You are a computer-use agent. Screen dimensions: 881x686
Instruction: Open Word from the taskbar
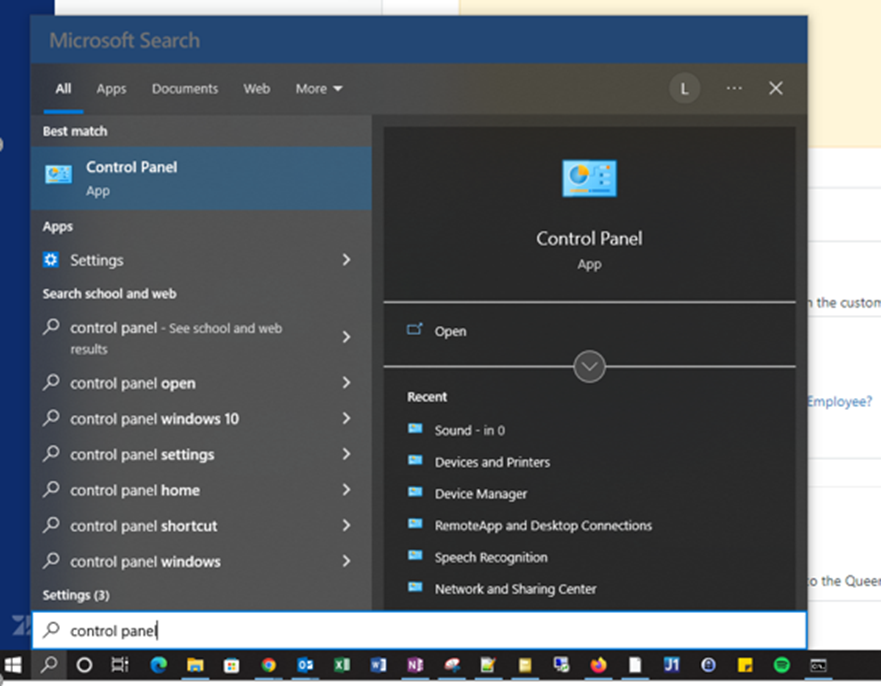[x=378, y=665]
